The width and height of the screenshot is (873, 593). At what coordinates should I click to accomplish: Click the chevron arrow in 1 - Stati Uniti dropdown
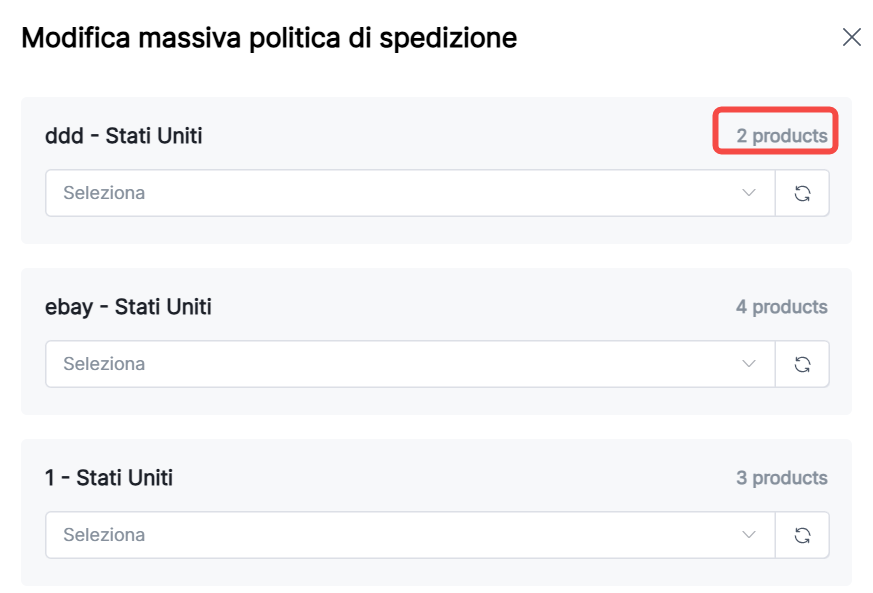click(749, 535)
